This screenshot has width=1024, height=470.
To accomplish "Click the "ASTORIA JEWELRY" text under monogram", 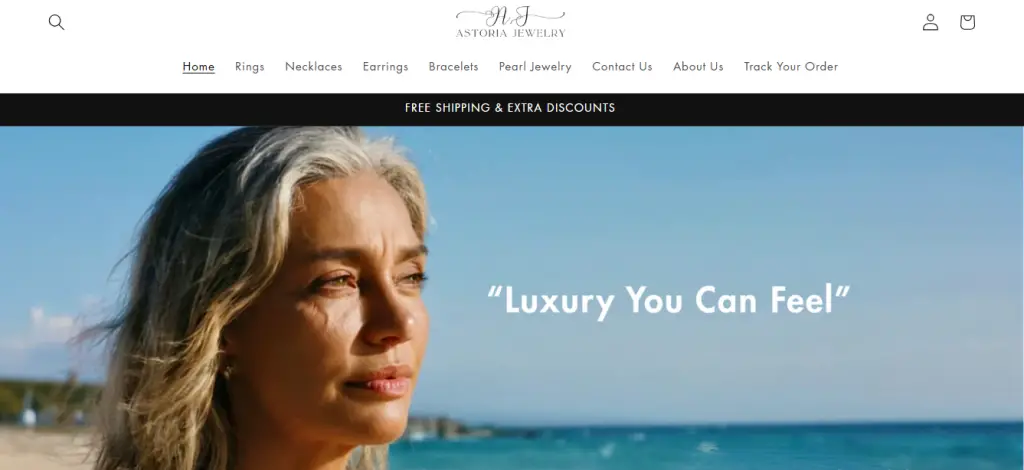I will [511, 33].
